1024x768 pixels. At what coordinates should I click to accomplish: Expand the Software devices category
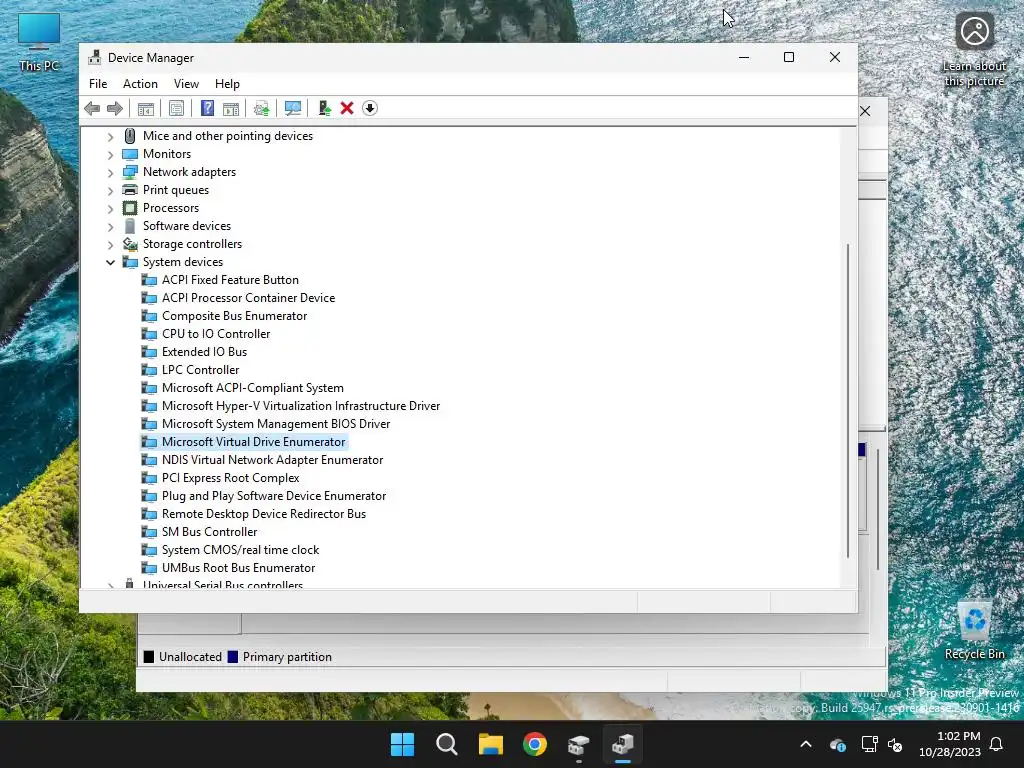(110, 227)
